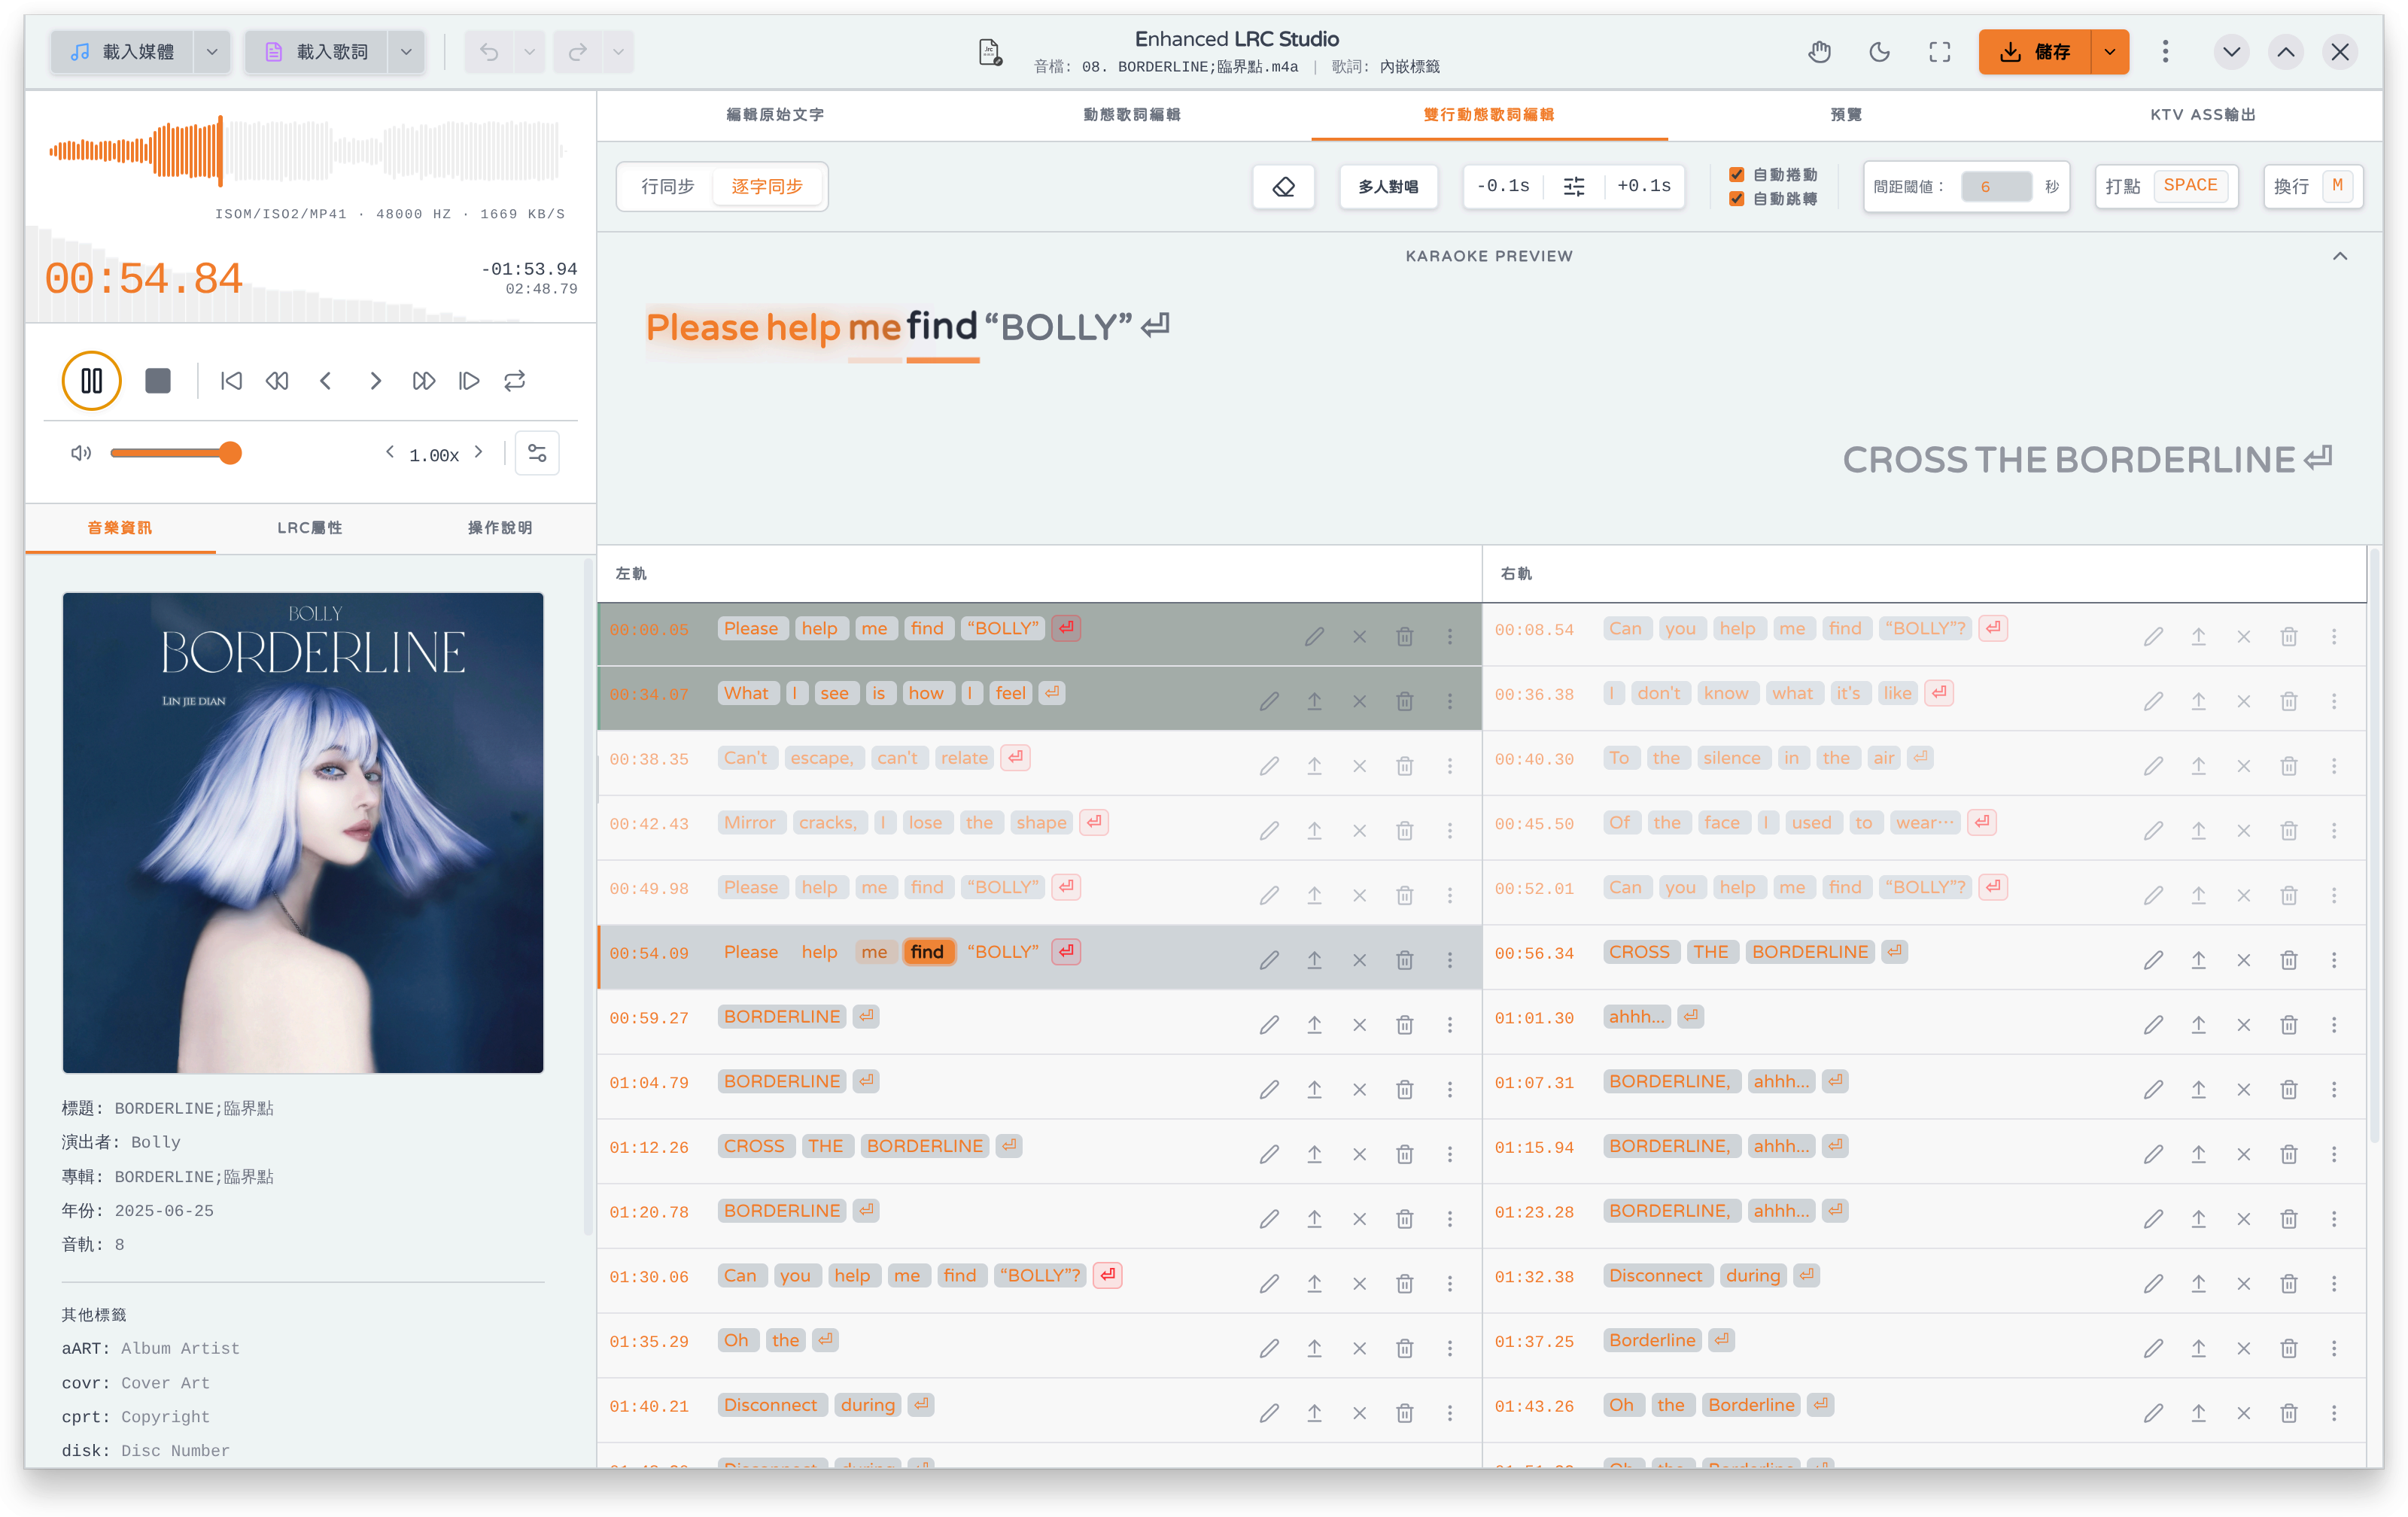The height and width of the screenshot is (1517, 2408).
Task: Click the undo arrow icon
Action: [x=489, y=52]
